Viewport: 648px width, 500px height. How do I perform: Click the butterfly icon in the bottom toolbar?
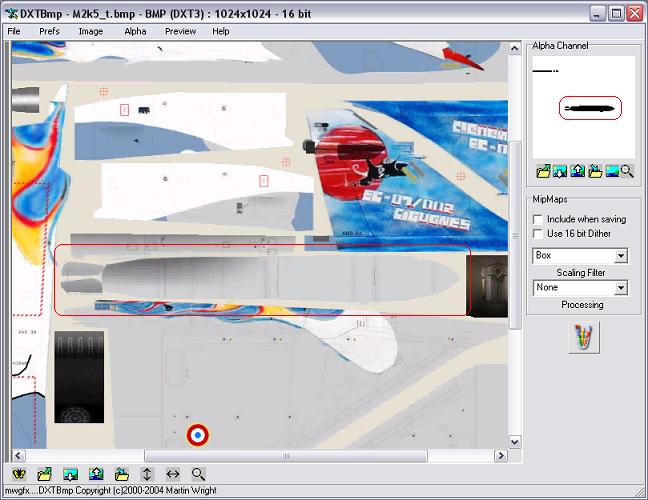coord(19,474)
